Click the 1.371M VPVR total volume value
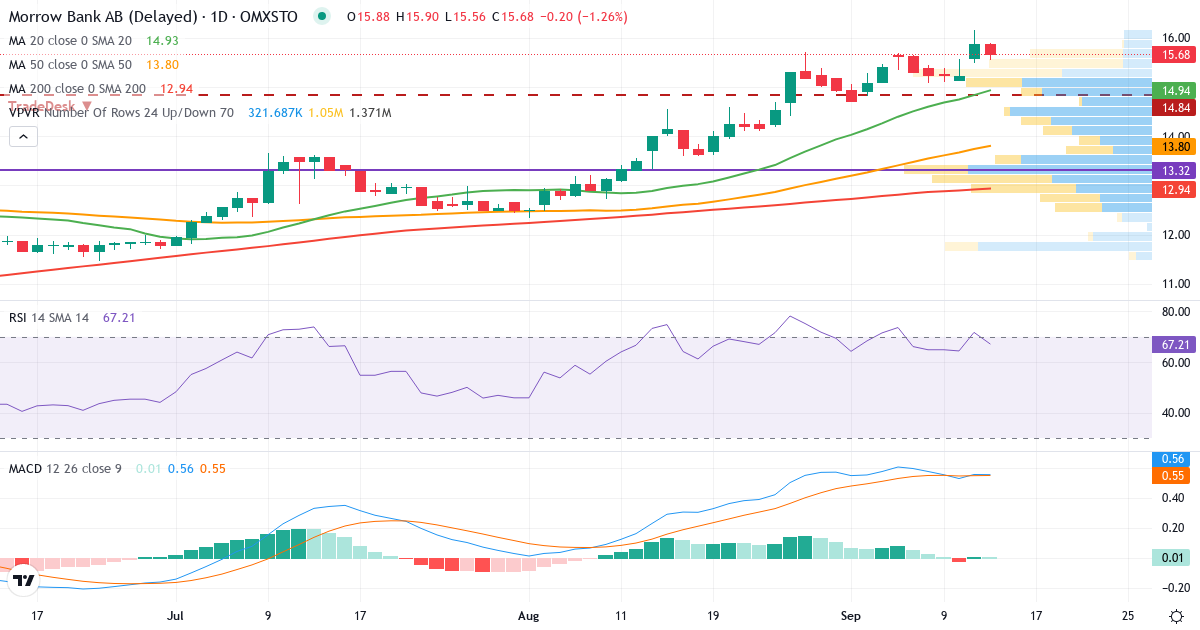Image resolution: width=1200 pixels, height=630 pixels. coord(370,112)
